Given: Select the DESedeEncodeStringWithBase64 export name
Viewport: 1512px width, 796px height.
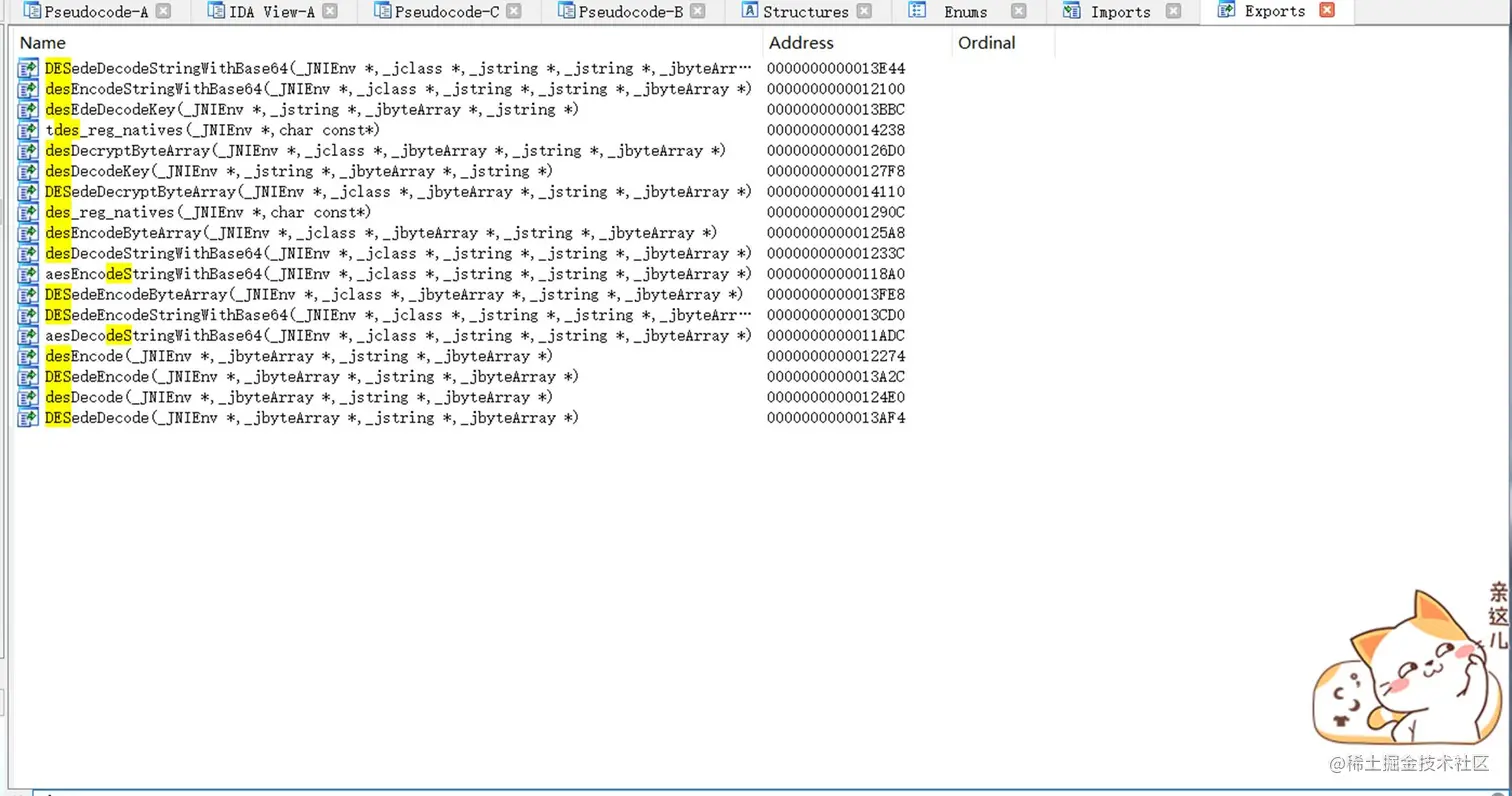Looking at the screenshot, I should pos(398,315).
